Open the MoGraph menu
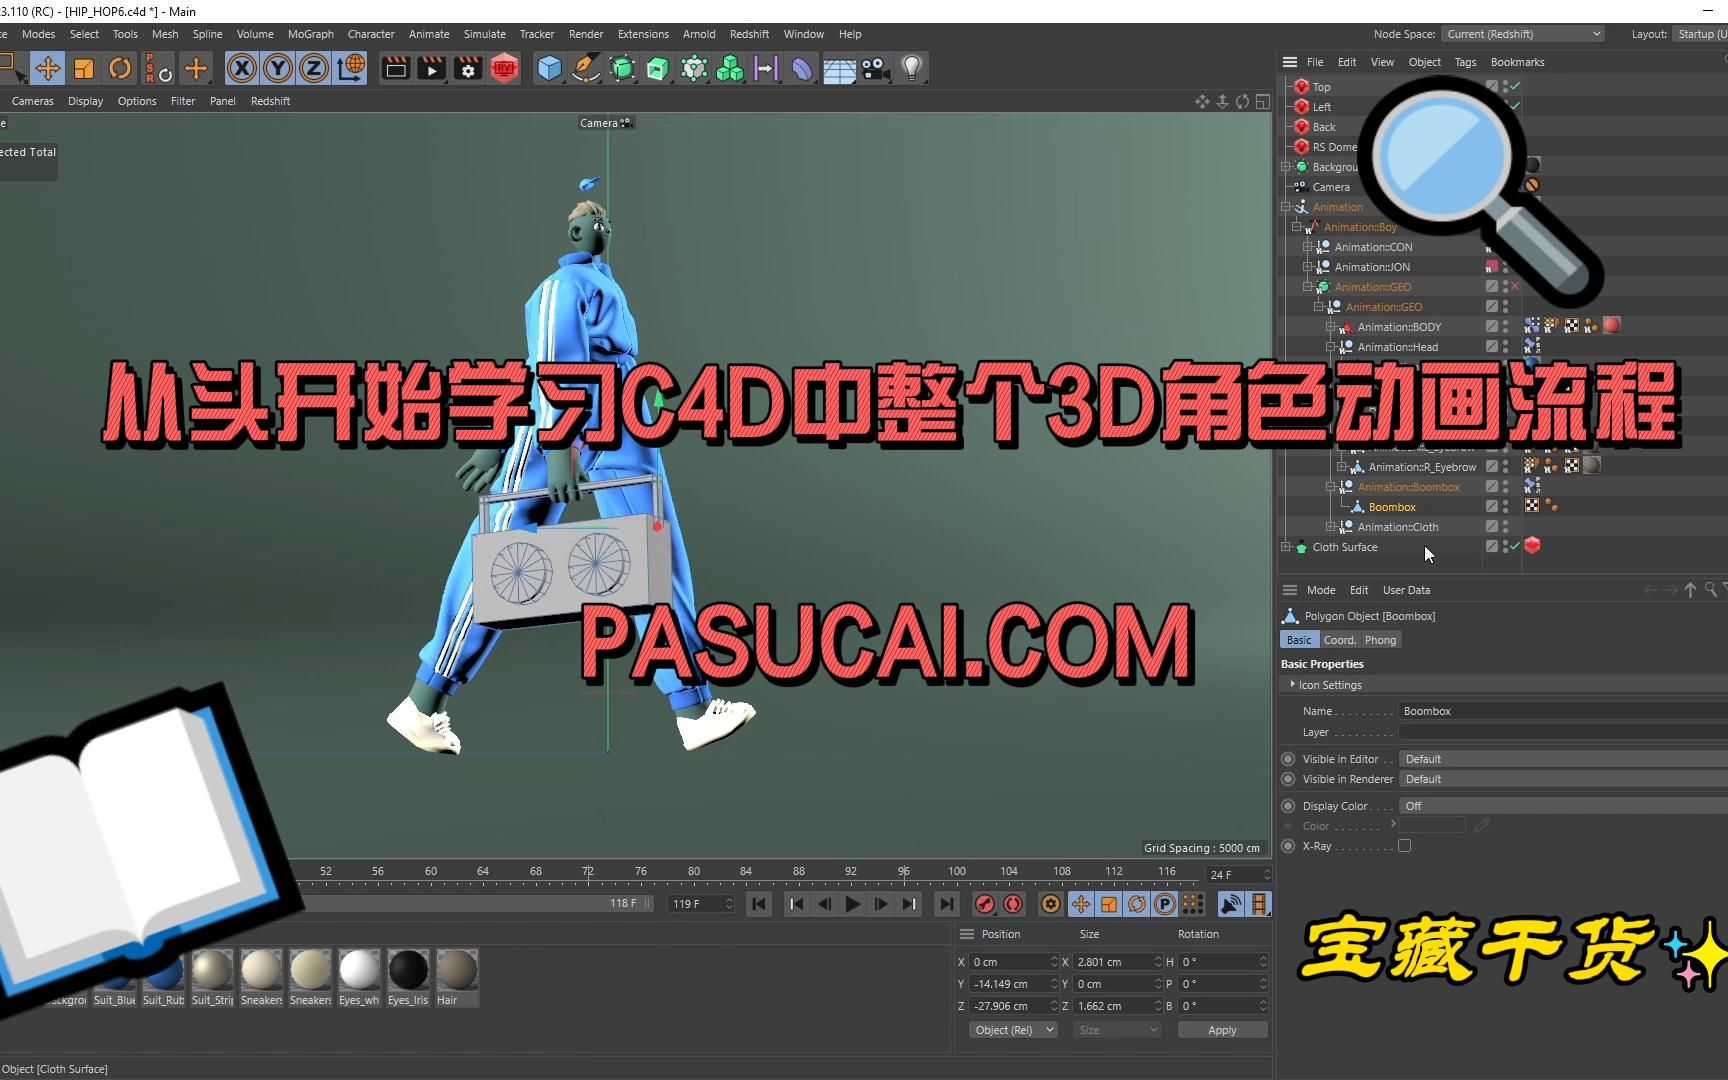This screenshot has width=1728, height=1080. point(310,33)
